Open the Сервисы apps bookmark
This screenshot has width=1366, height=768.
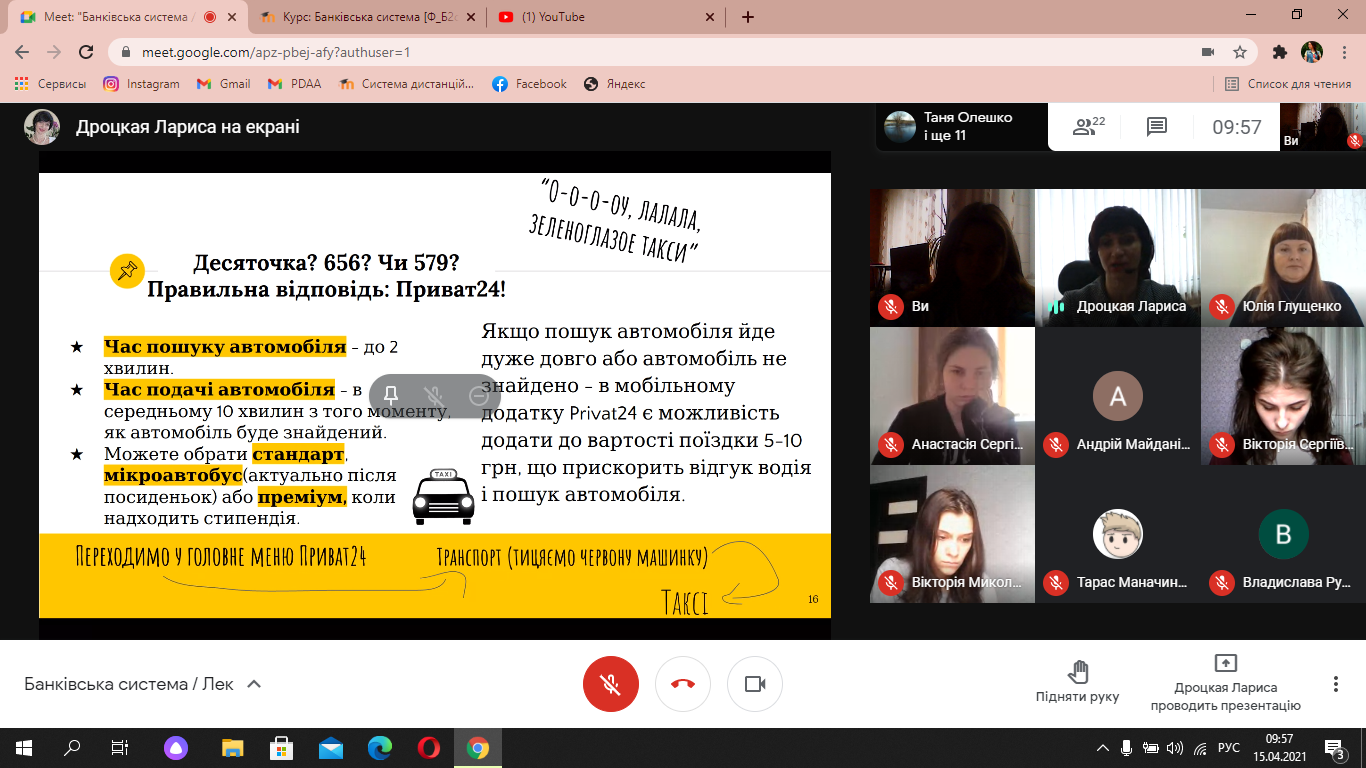[x=50, y=84]
